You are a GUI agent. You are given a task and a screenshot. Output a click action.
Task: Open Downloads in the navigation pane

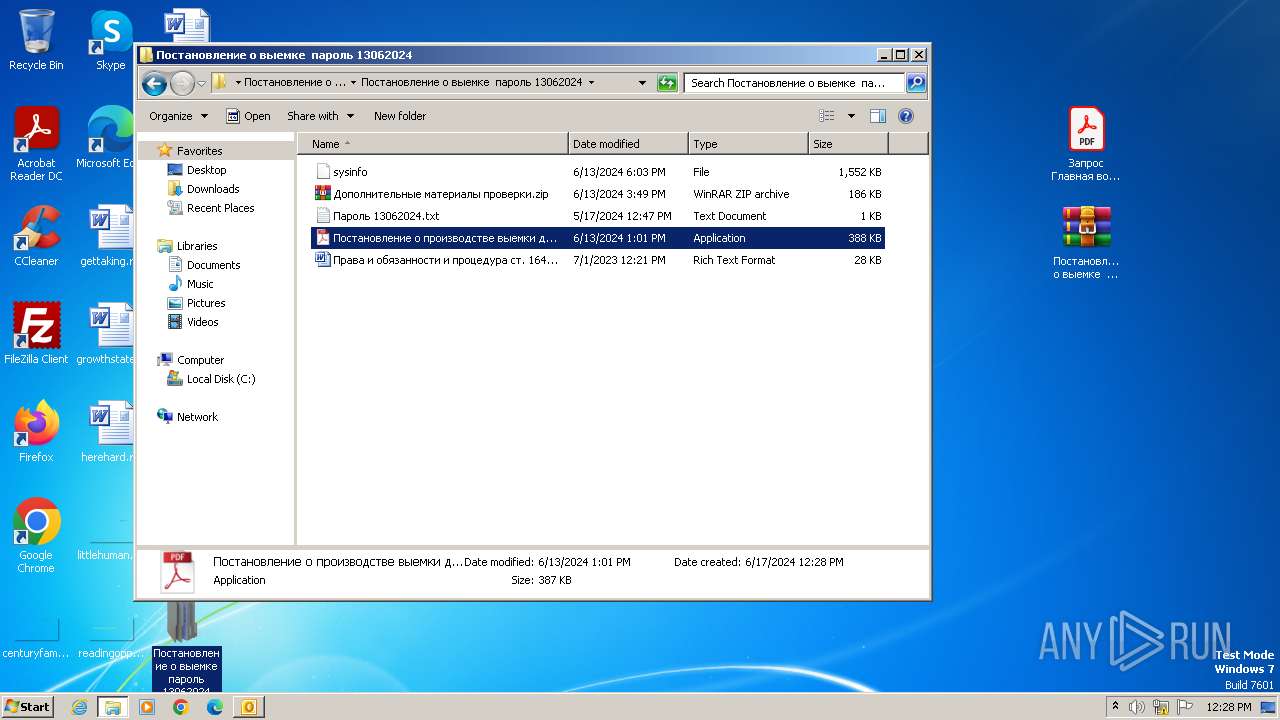(203, 189)
